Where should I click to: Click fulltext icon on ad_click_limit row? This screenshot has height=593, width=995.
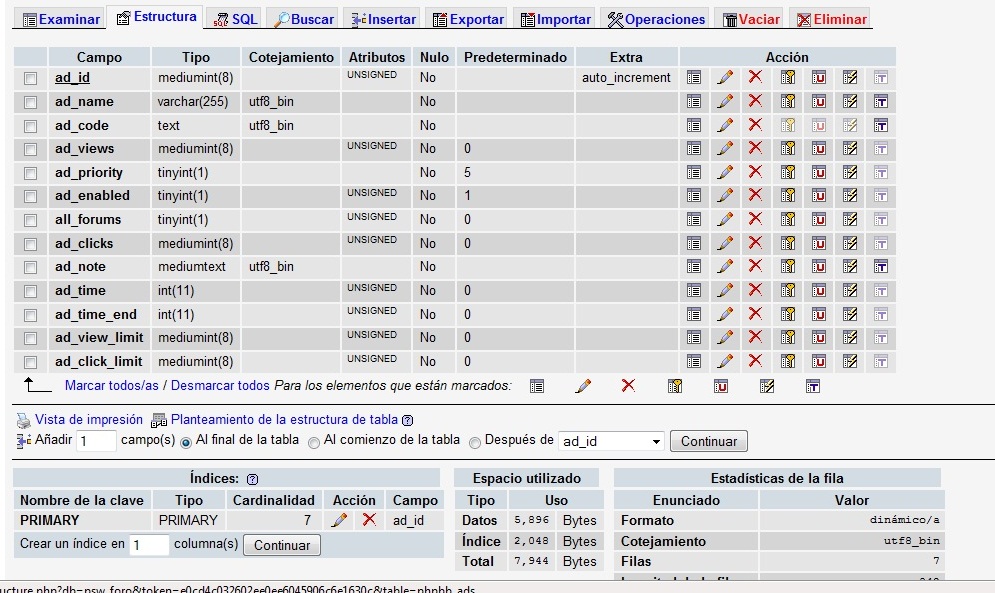881,362
